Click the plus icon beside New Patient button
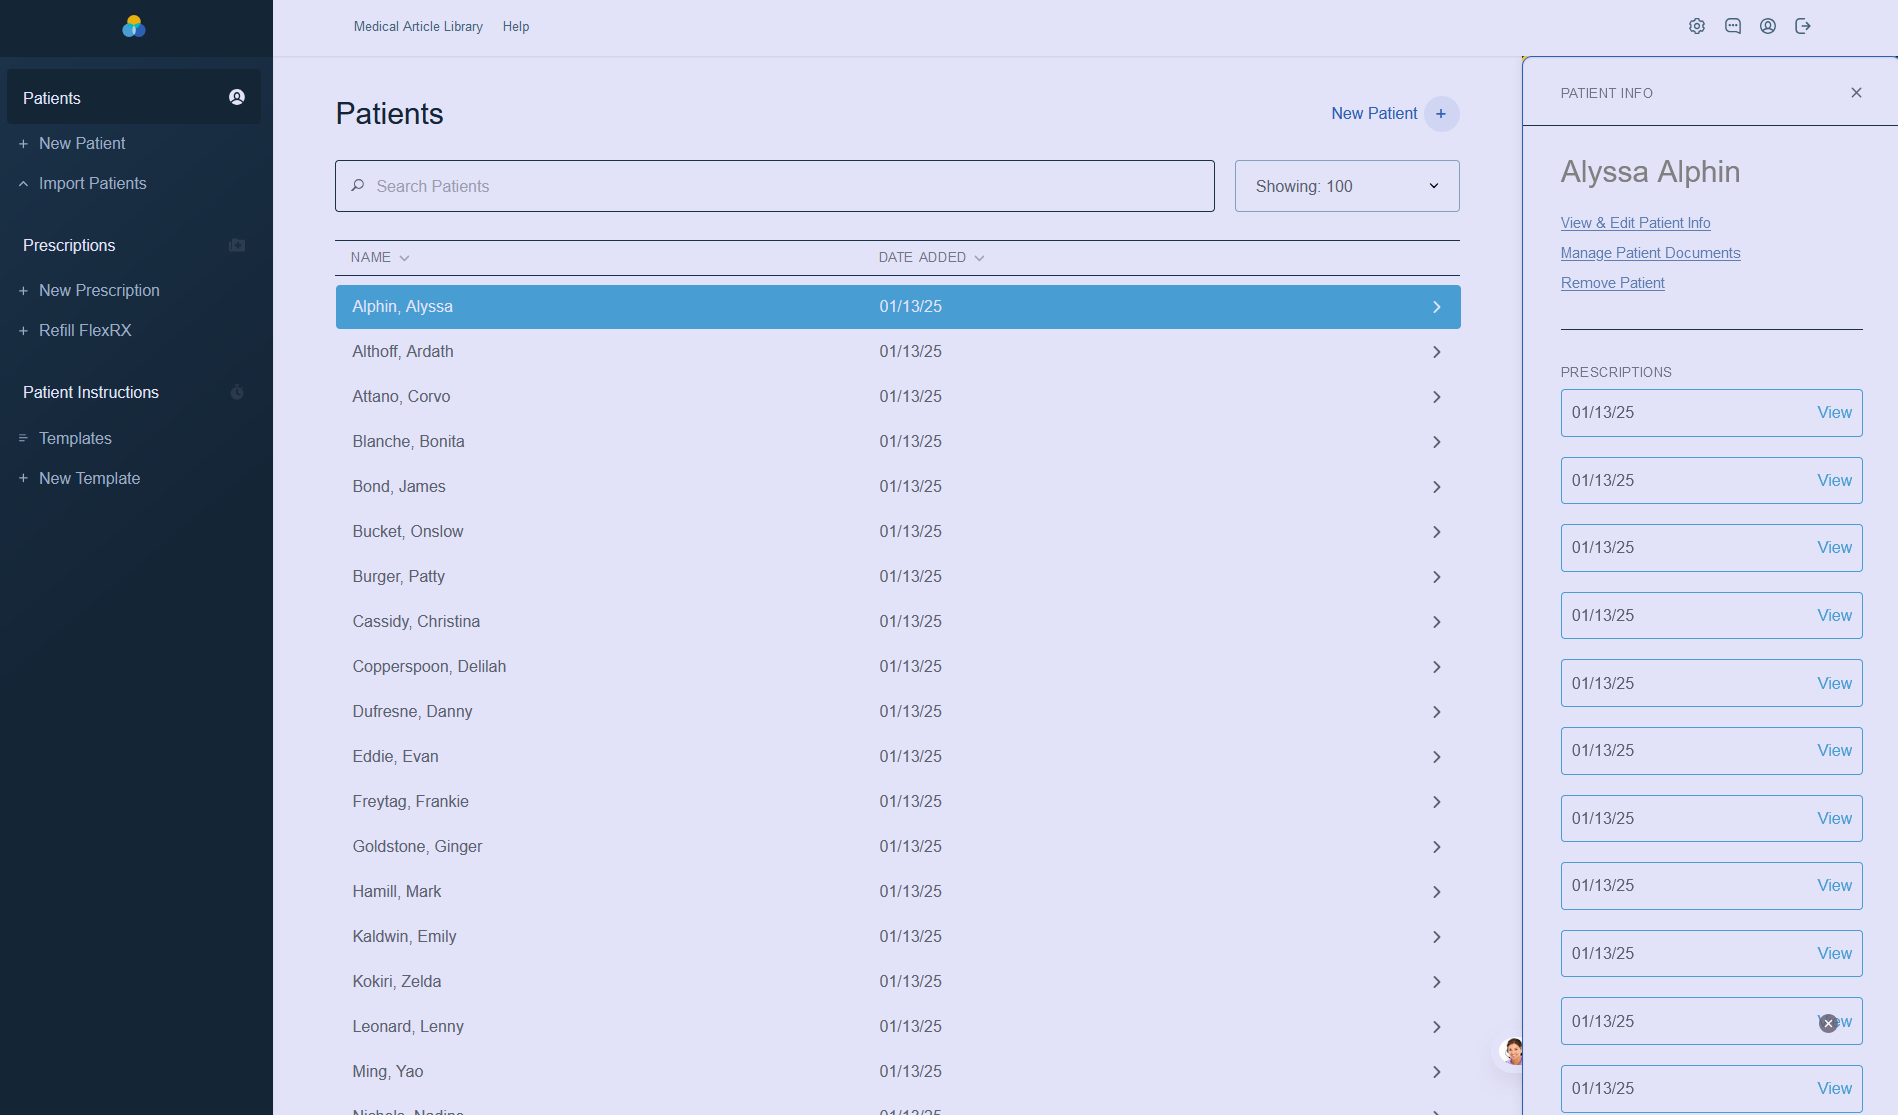This screenshot has height=1115, width=1898. click(x=1441, y=114)
